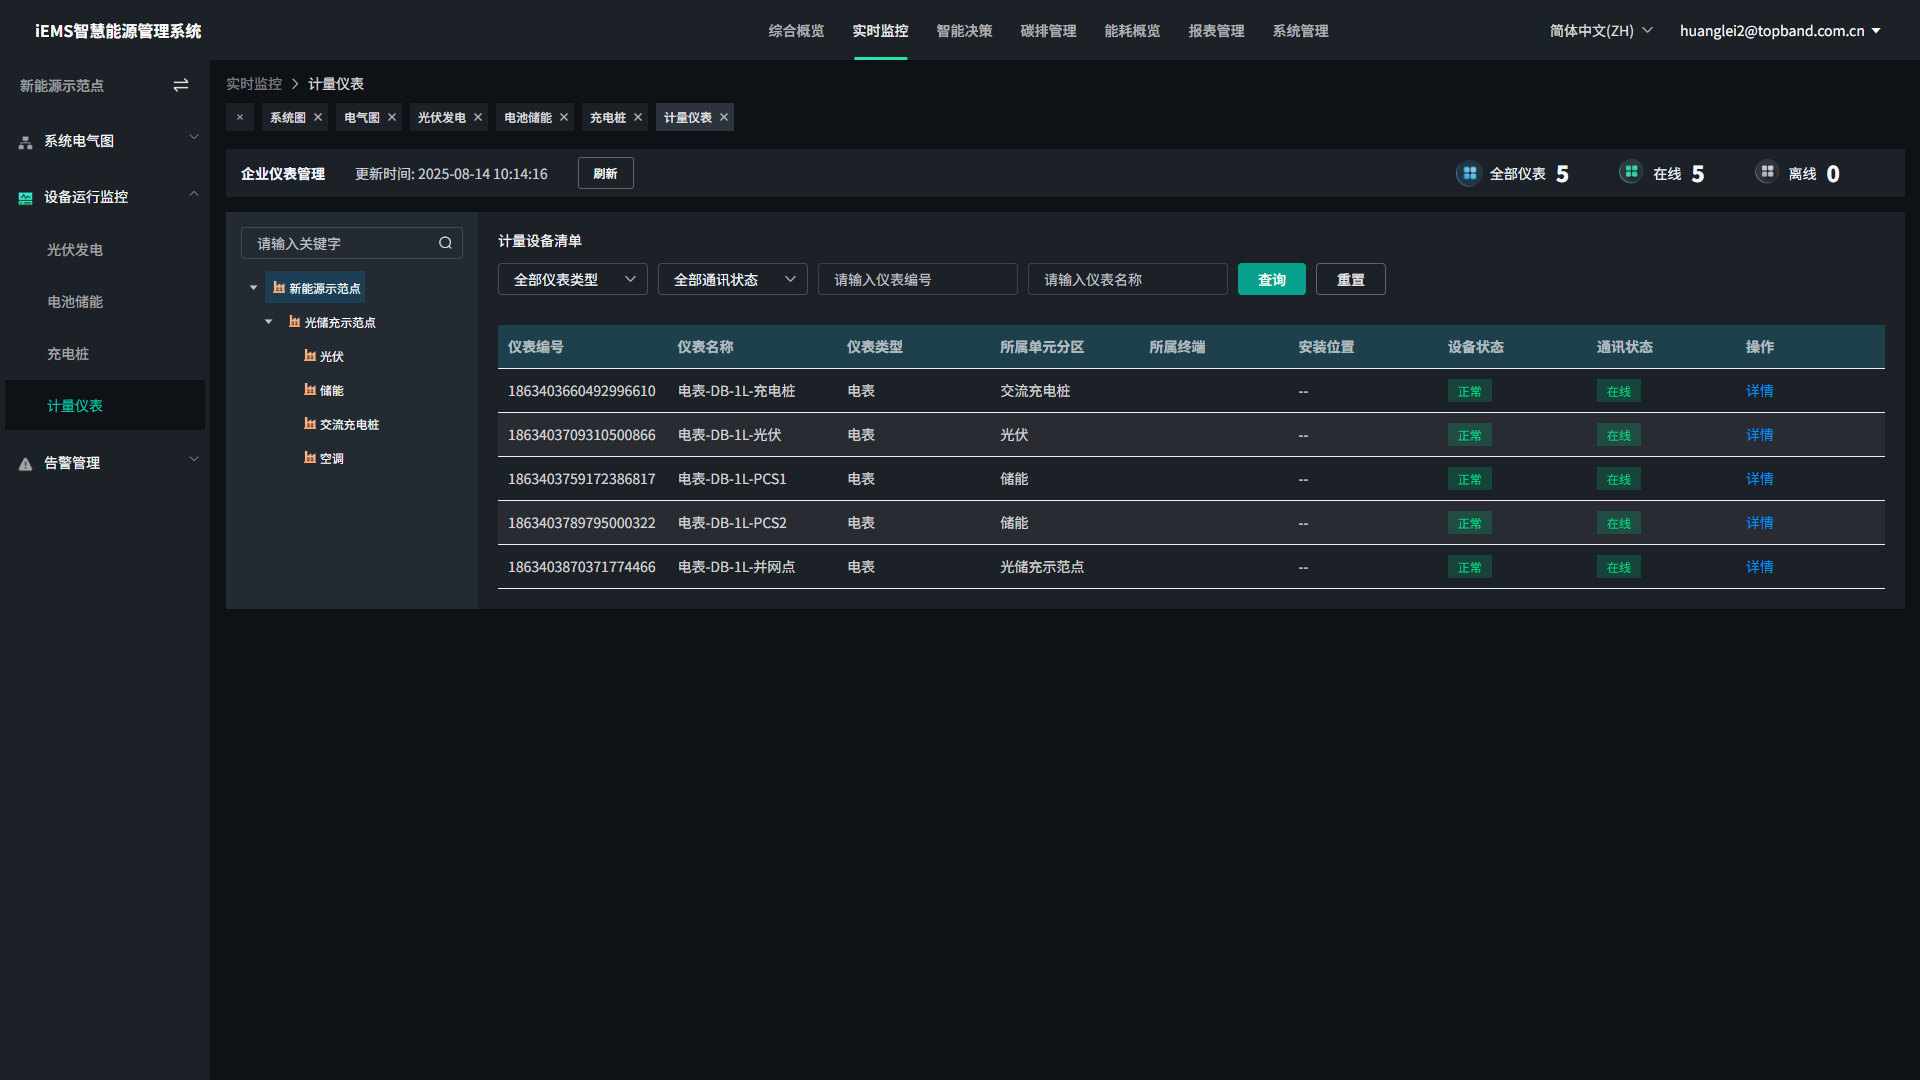Collapse the 光储充示范点 tree node

[x=268, y=321]
